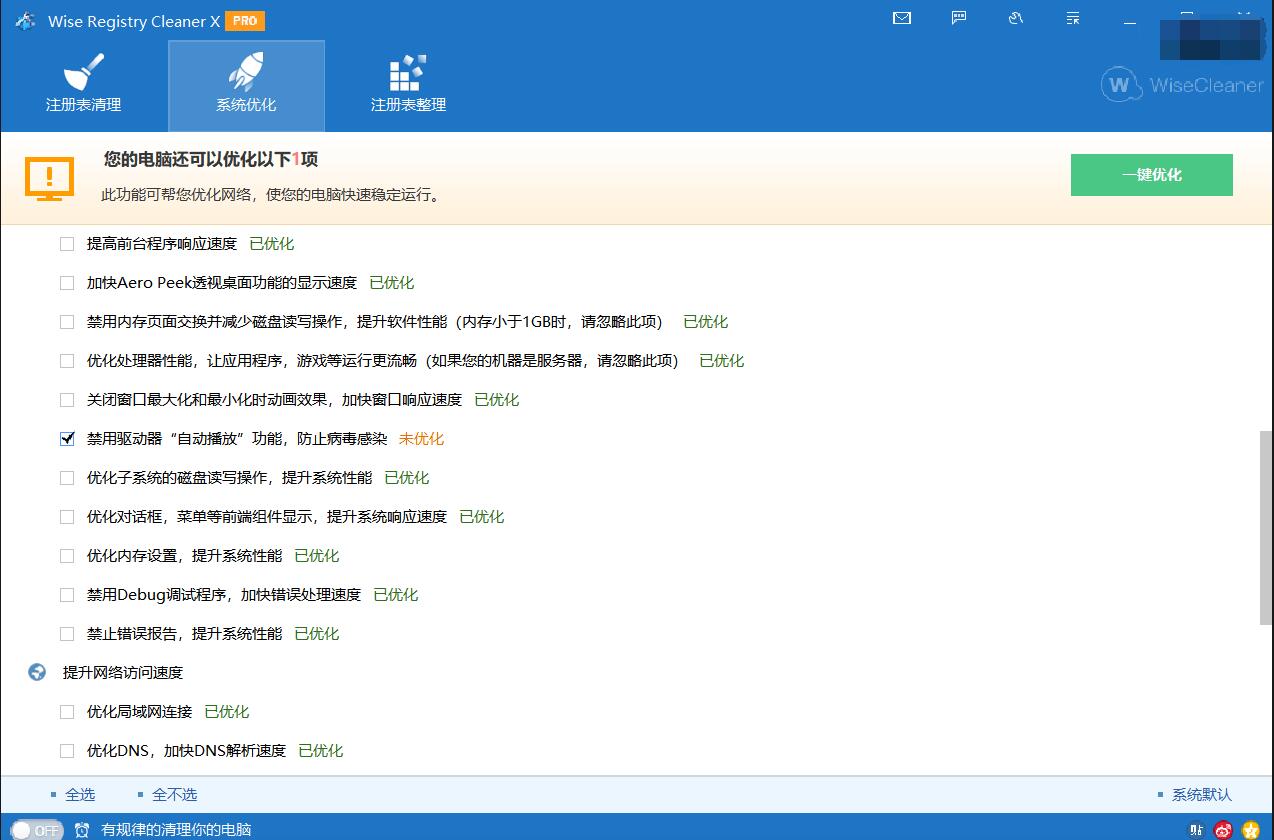Open the menu list icon in title bar
This screenshot has height=840, width=1274.
point(1073,18)
